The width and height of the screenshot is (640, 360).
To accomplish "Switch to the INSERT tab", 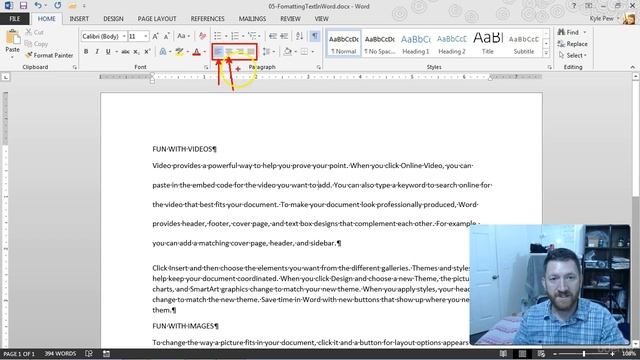I will pos(79,19).
